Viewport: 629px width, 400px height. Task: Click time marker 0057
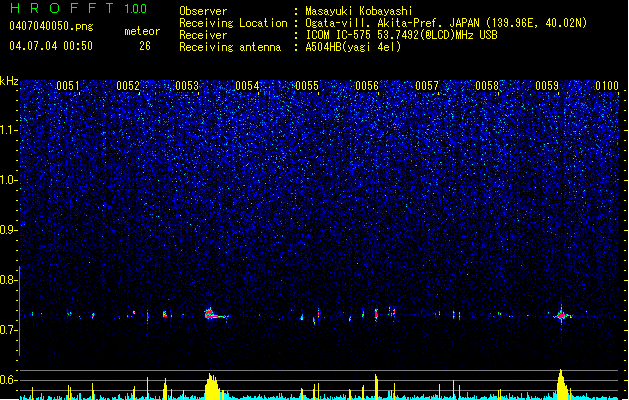[427, 86]
